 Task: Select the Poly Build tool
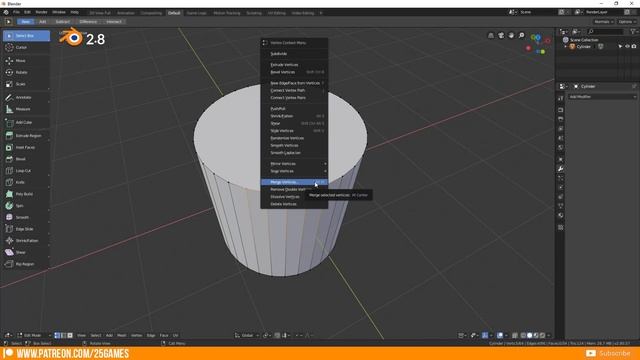27,194
